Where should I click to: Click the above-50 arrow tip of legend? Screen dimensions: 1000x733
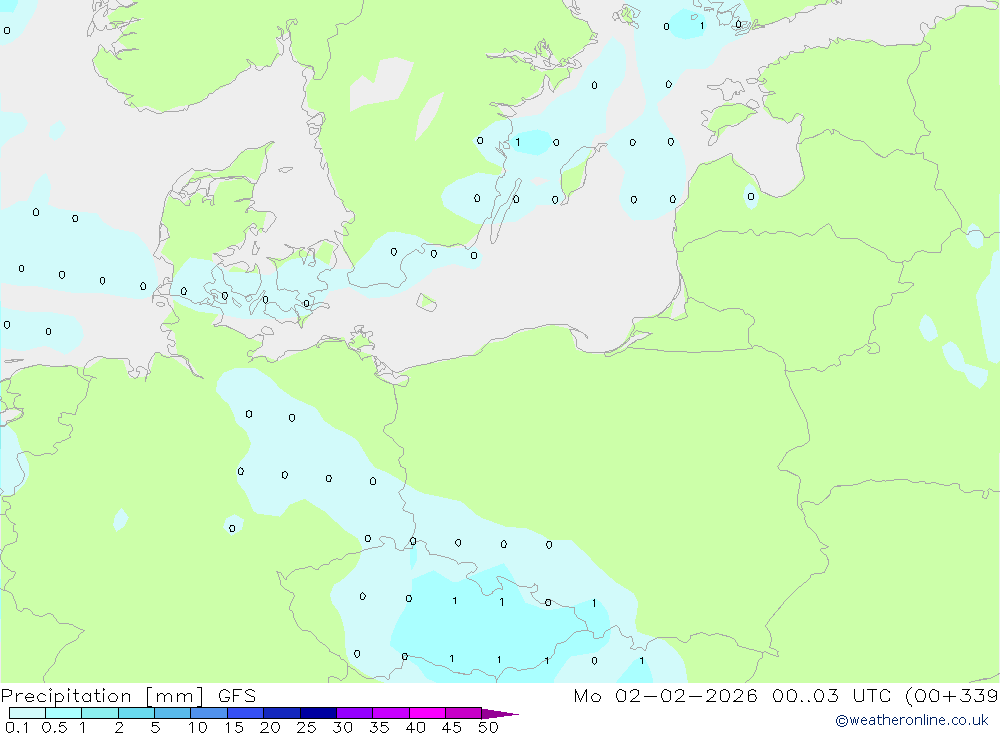point(500,713)
